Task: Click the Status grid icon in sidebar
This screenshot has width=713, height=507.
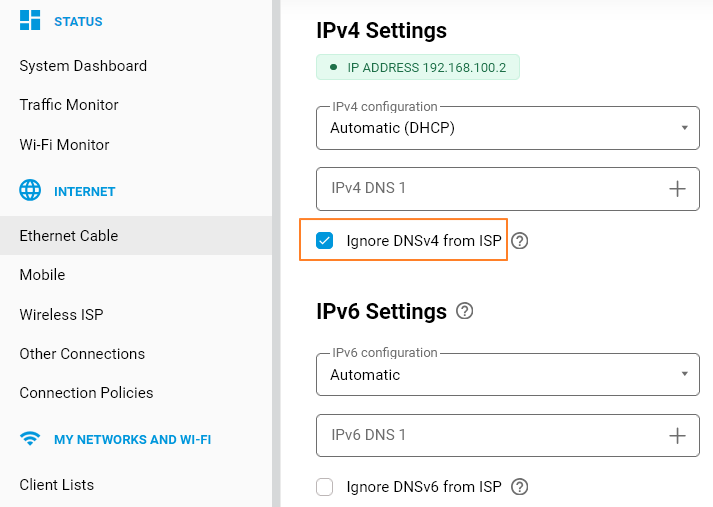Action: 30,20
